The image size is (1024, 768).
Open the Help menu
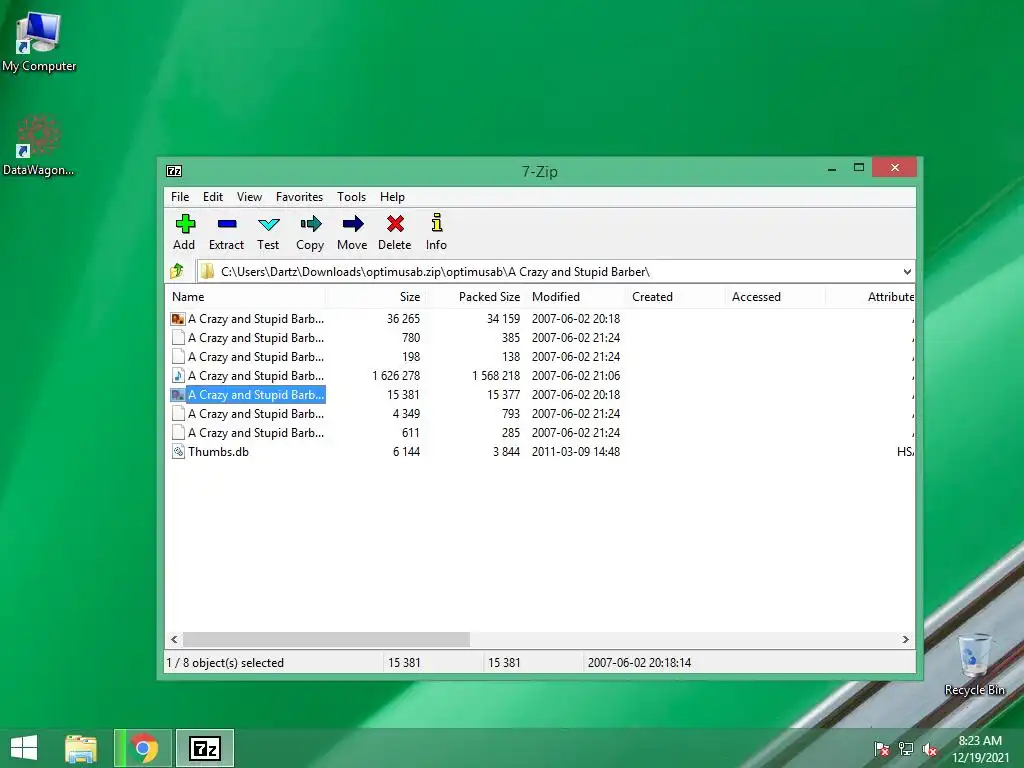point(392,197)
